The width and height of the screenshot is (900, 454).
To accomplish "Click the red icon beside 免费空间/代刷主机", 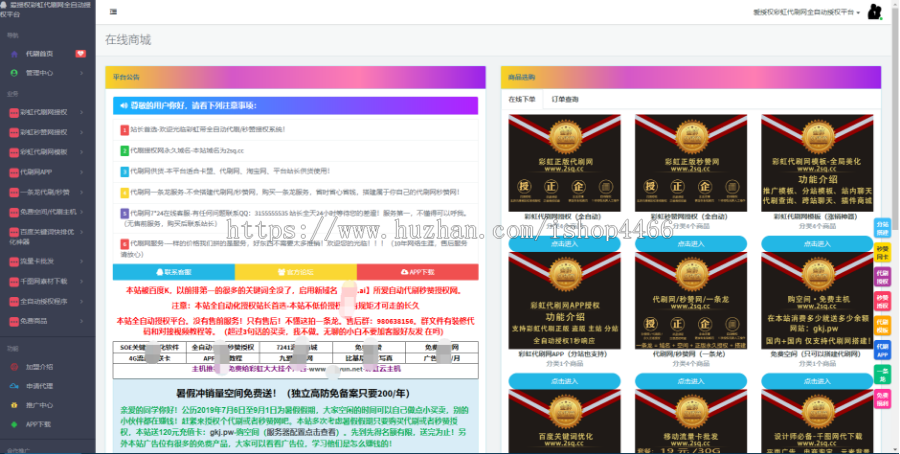I will [x=14, y=212].
